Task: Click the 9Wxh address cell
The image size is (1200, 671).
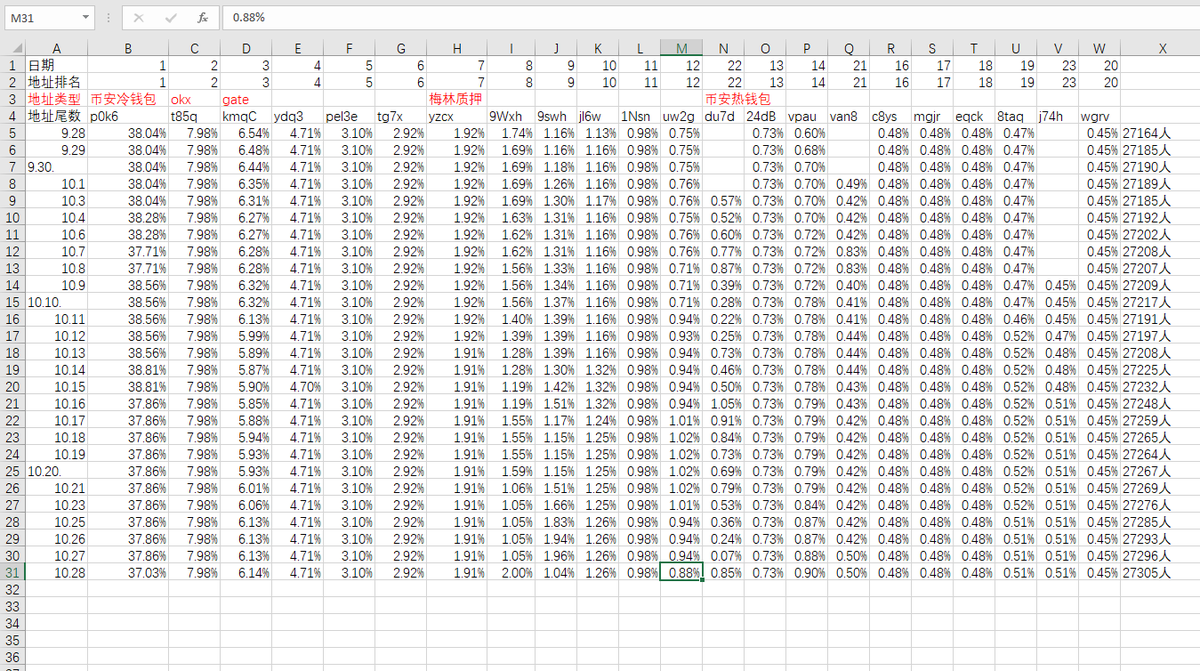Action: (x=511, y=116)
